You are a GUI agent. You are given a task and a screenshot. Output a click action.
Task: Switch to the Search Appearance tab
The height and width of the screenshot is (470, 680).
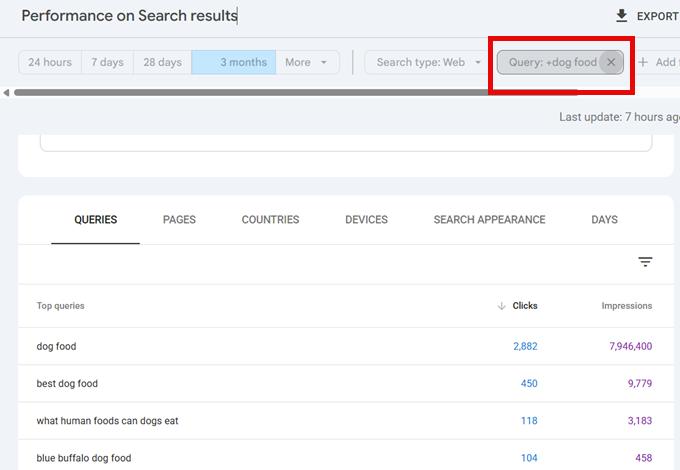coord(489,220)
